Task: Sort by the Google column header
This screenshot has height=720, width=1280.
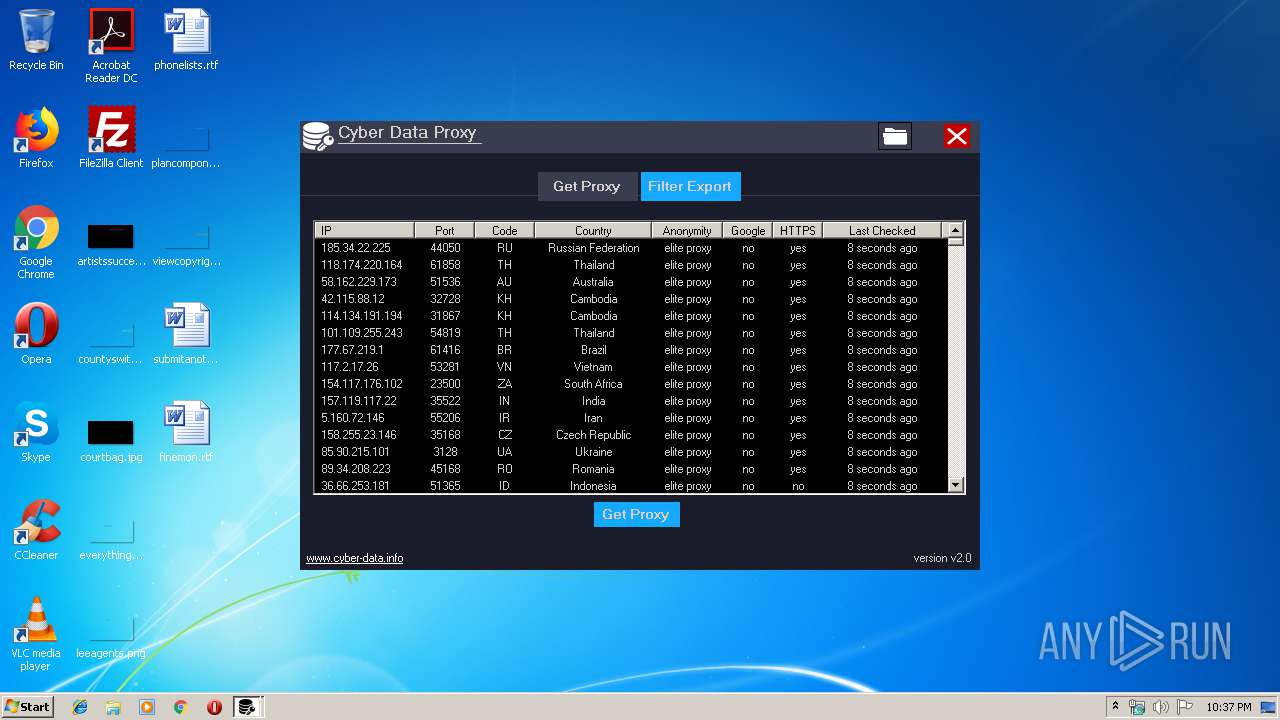Action: [748, 230]
